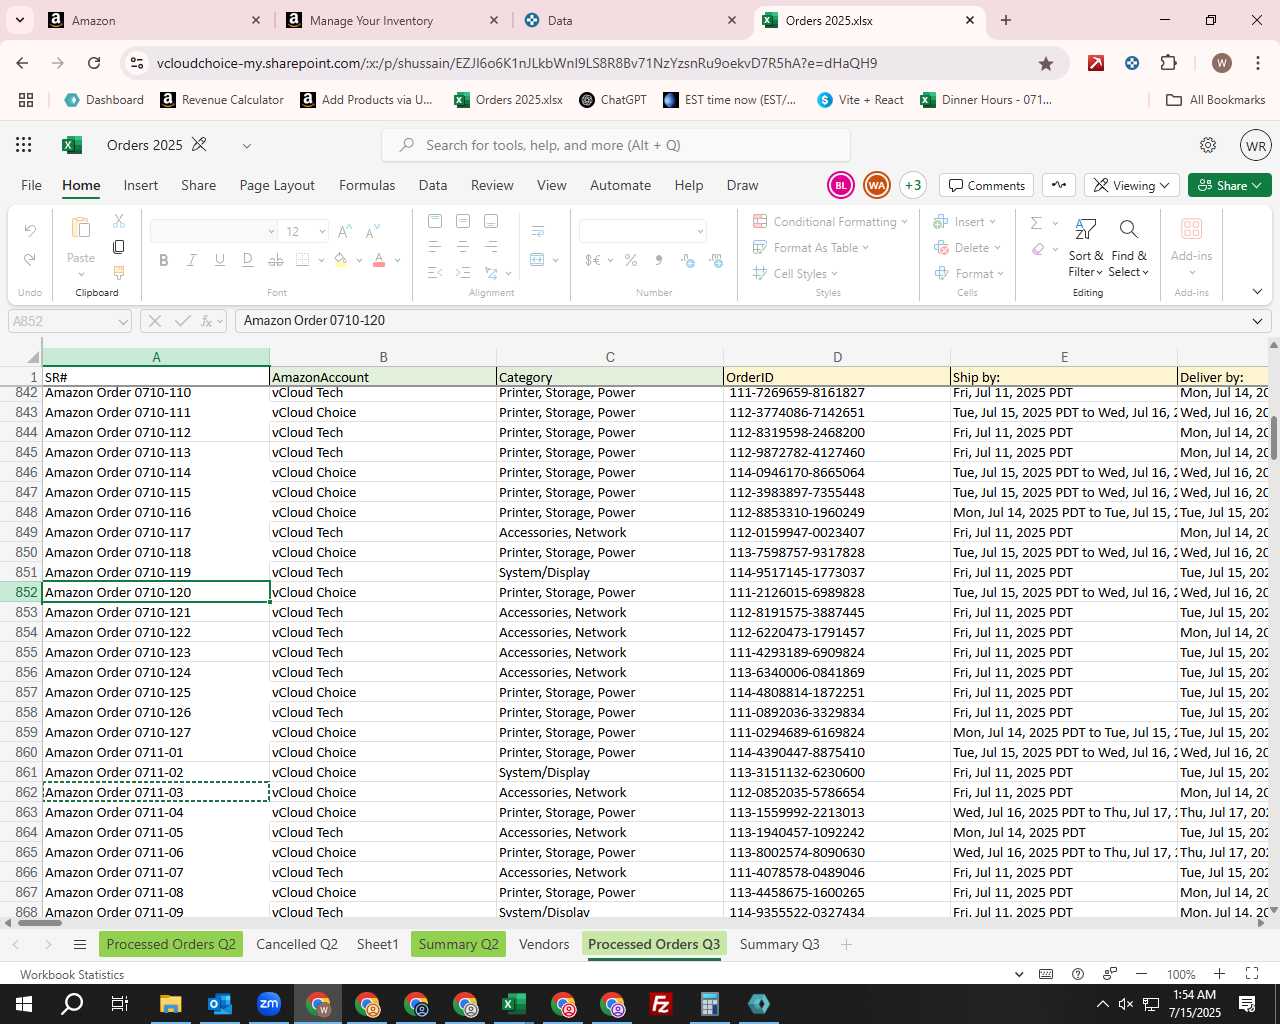
Task: Click the search box for tools and help
Action: click(x=616, y=145)
